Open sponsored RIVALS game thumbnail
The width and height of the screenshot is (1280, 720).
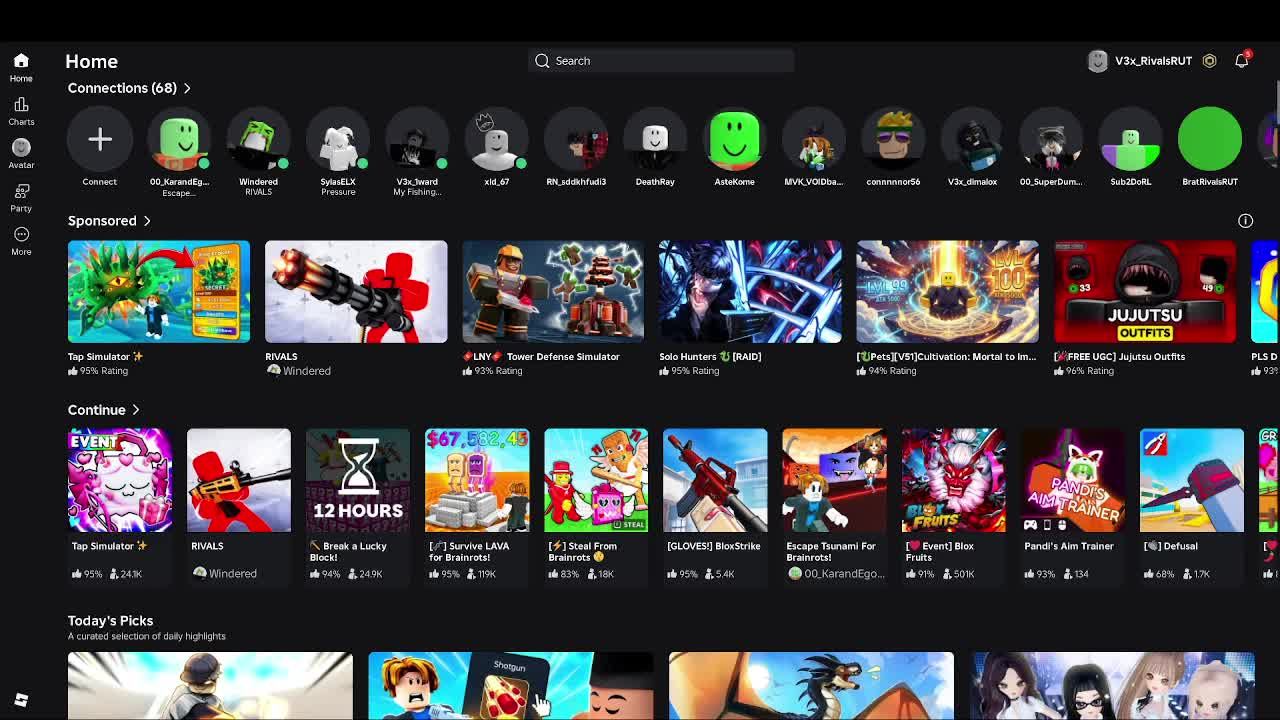coord(356,291)
